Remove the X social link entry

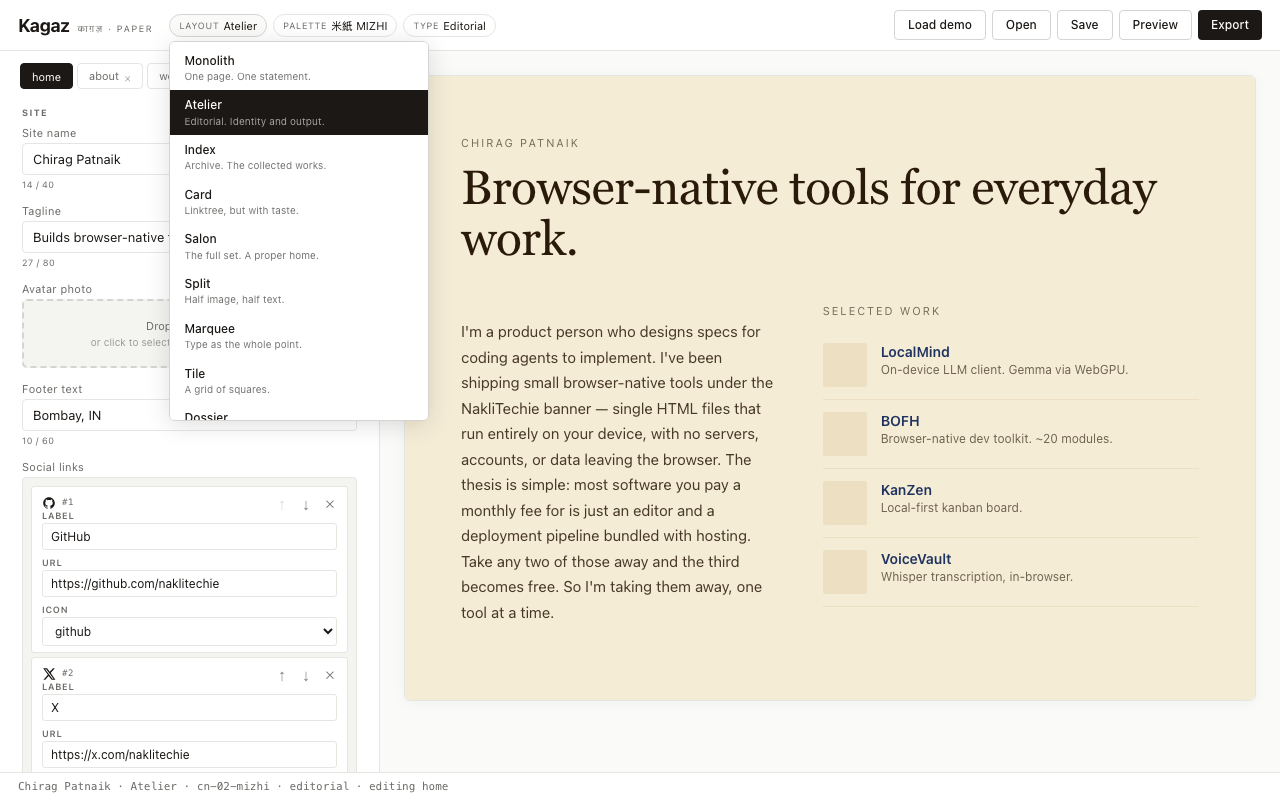click(330, 675)
